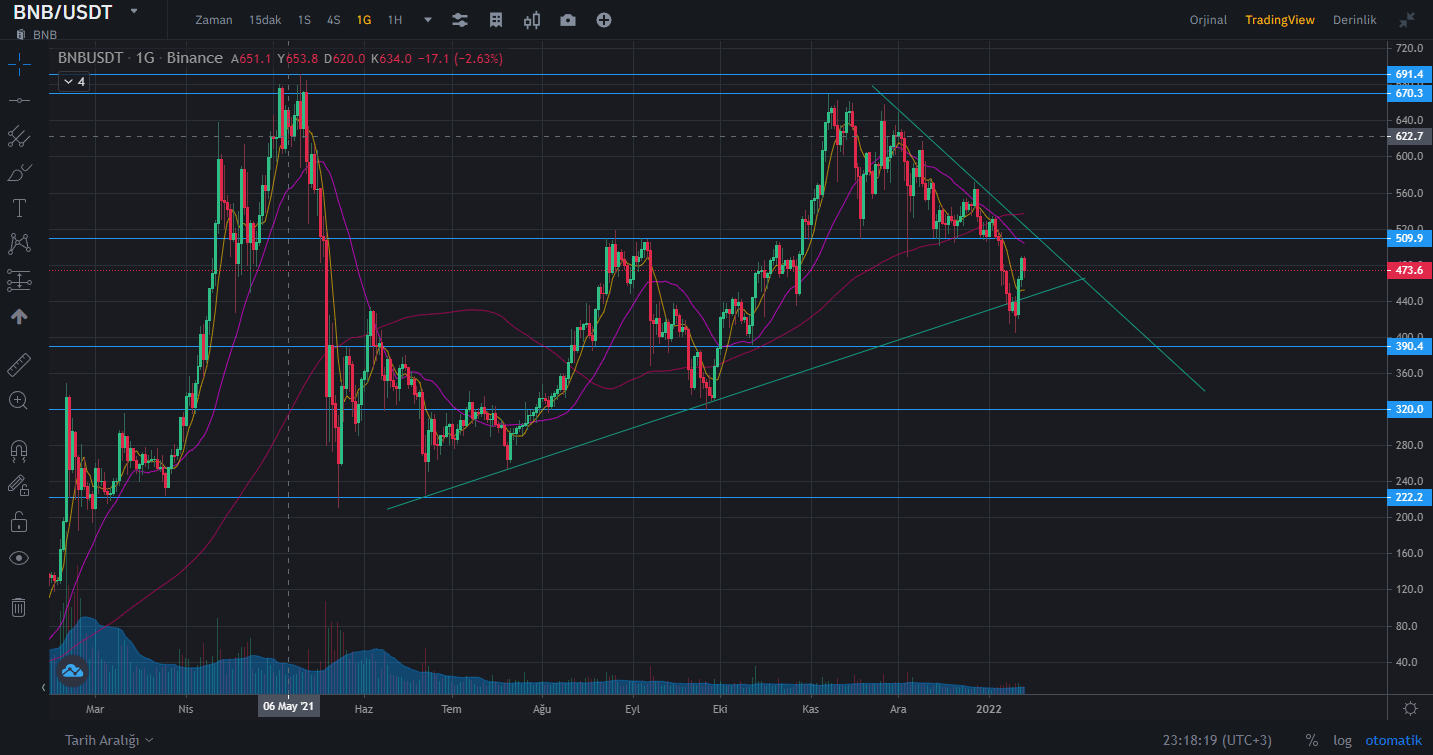Switch to the Orjinal tab
1433x755 pixels.
tap(1208, 19)
